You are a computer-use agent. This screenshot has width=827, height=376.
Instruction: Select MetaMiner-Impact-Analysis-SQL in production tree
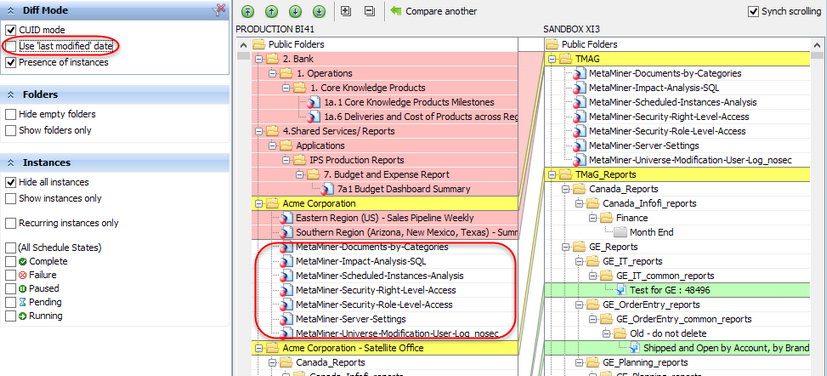361,261
